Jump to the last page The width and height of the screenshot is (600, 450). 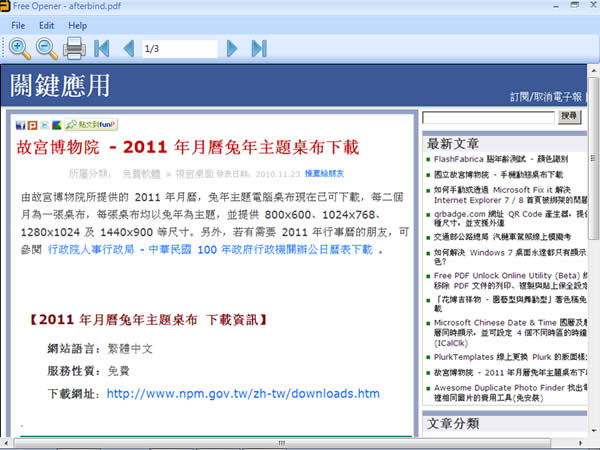point(259,49)
